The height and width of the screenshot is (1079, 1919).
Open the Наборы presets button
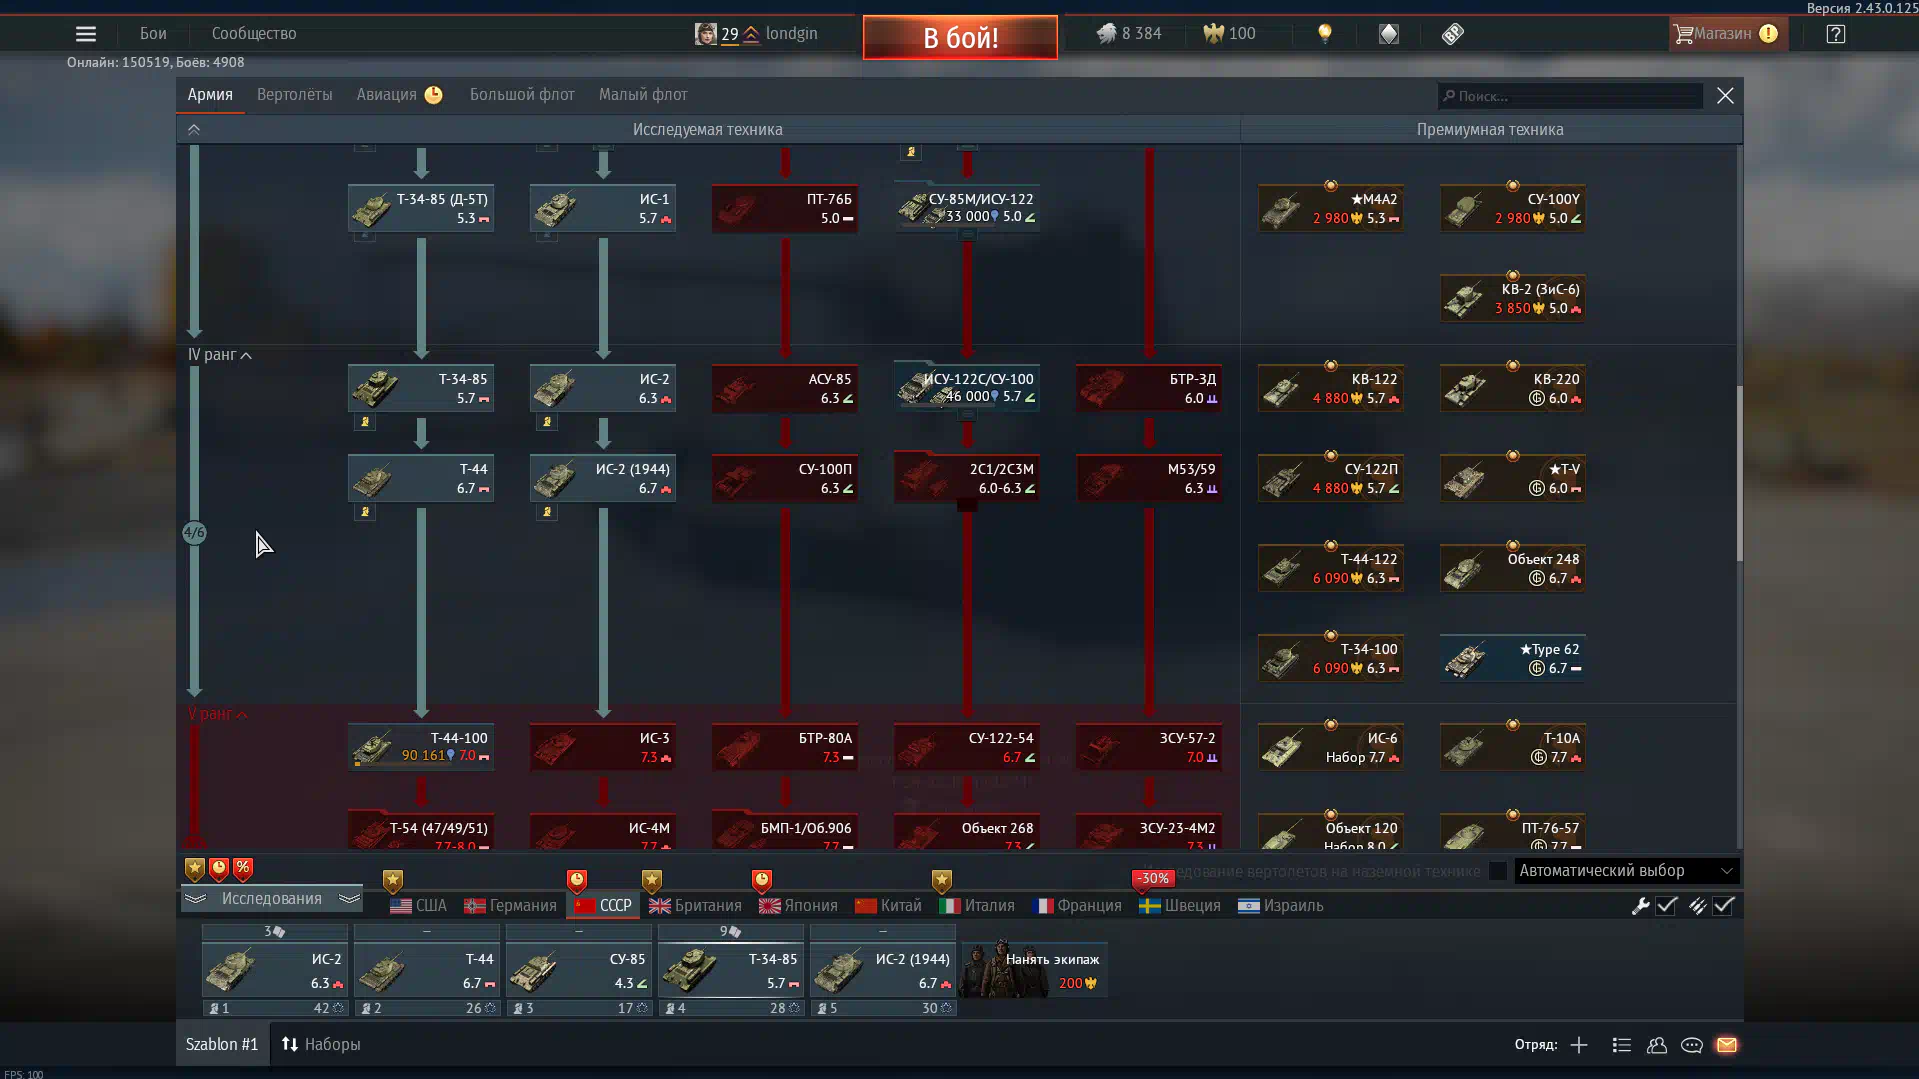pos(320,1044)
